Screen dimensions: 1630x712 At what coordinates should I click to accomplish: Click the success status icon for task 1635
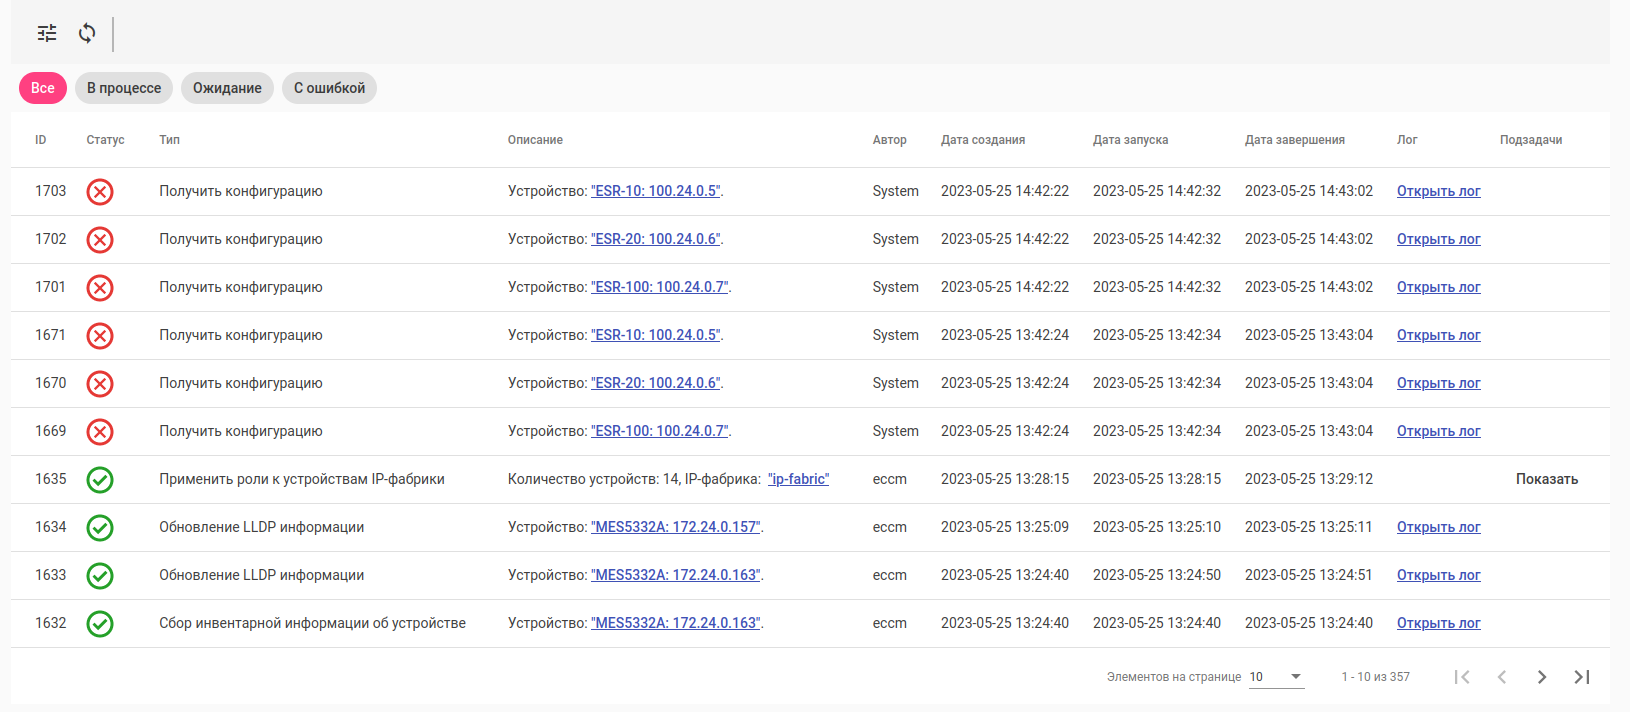100,479
